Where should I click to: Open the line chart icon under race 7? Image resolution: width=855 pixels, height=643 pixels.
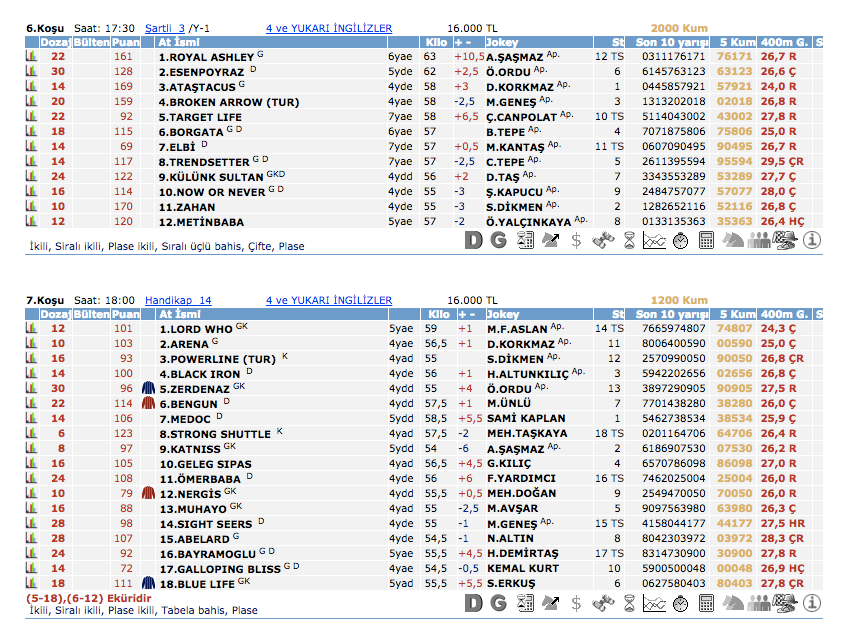654,603
